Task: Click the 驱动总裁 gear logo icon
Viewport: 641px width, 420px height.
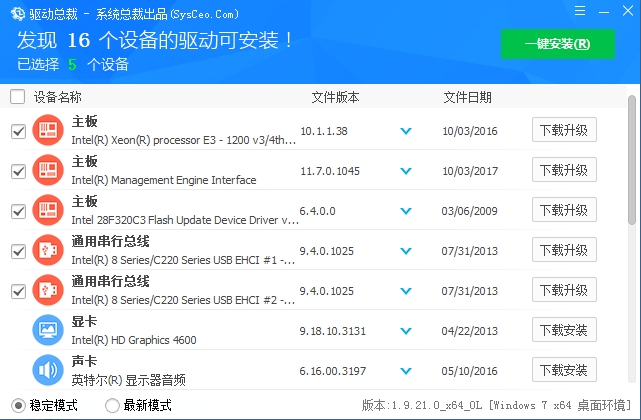Action: click(x=18, y=14)
